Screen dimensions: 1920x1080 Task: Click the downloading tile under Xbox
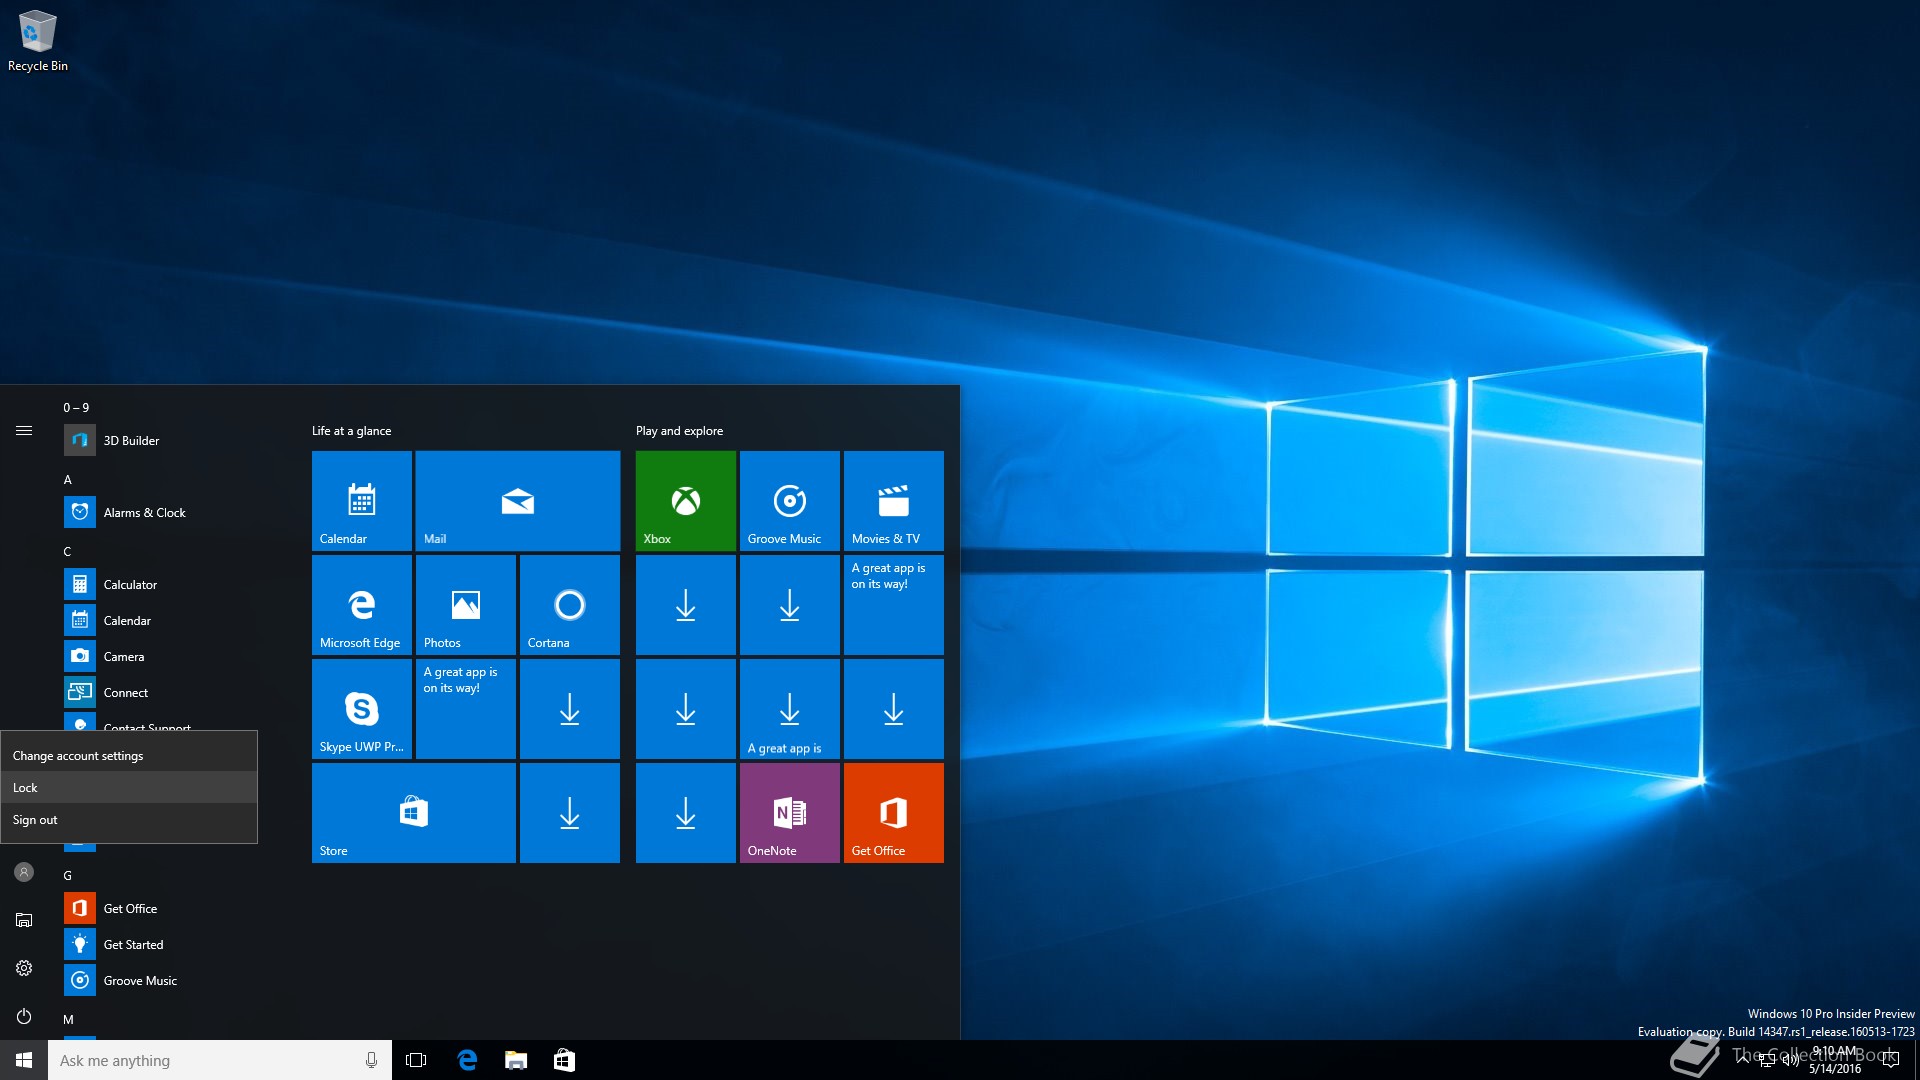pyautogui.click(x=685, y=604)
